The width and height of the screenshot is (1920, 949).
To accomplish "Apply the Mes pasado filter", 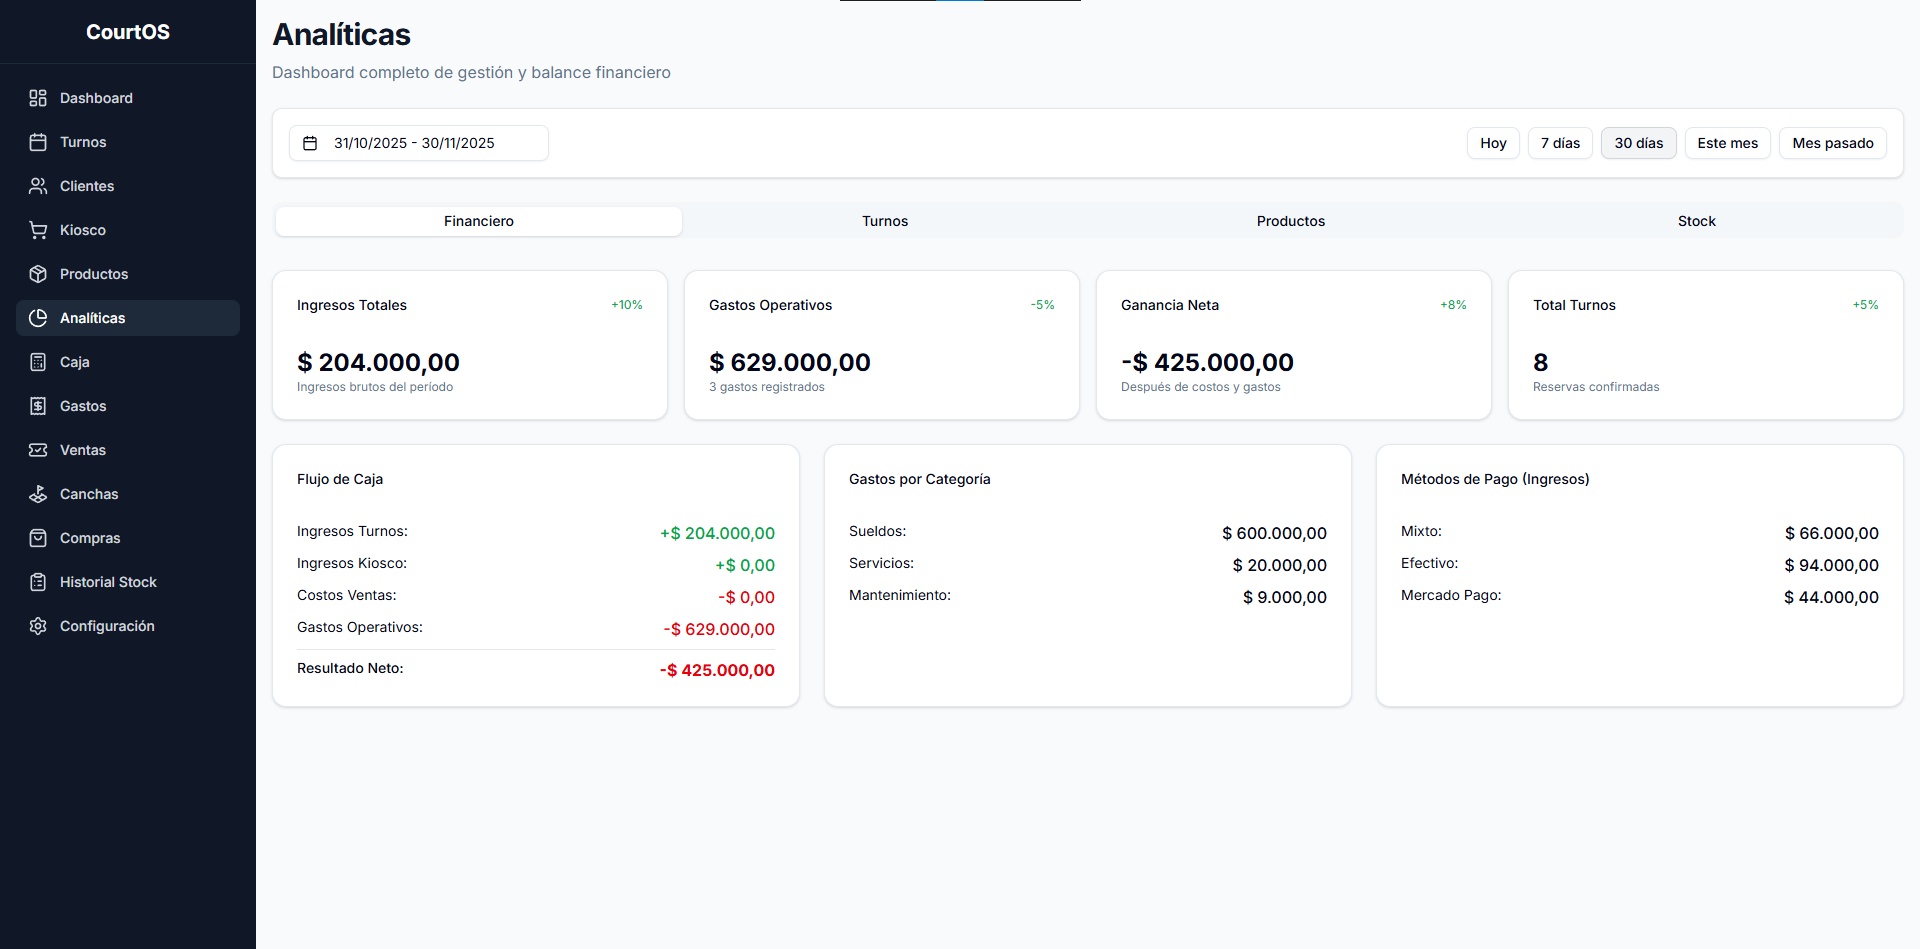I will point(1832,143).
